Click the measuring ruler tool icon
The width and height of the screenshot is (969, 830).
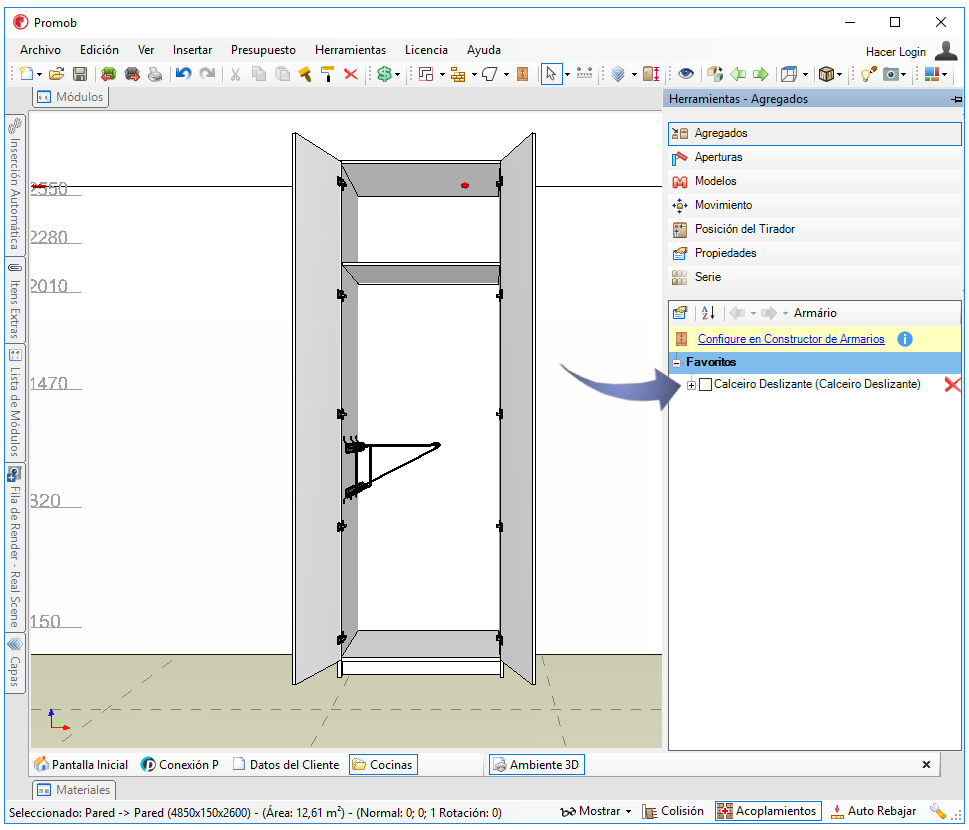click(x=584, y=74)
